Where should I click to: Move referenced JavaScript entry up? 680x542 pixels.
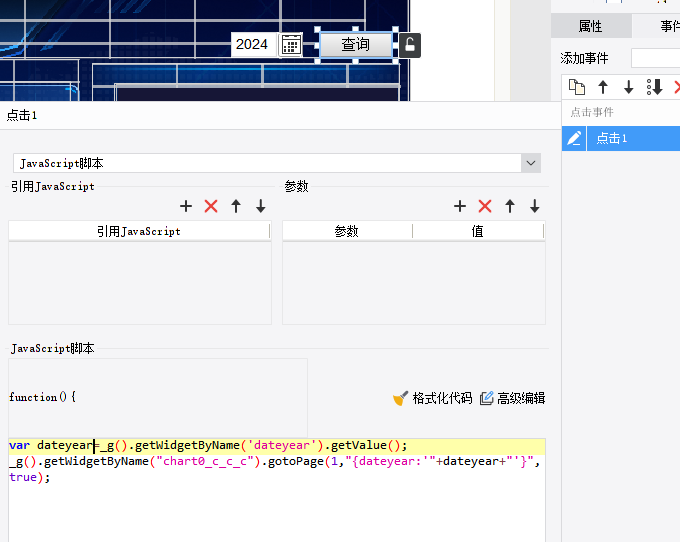point(236,206)
